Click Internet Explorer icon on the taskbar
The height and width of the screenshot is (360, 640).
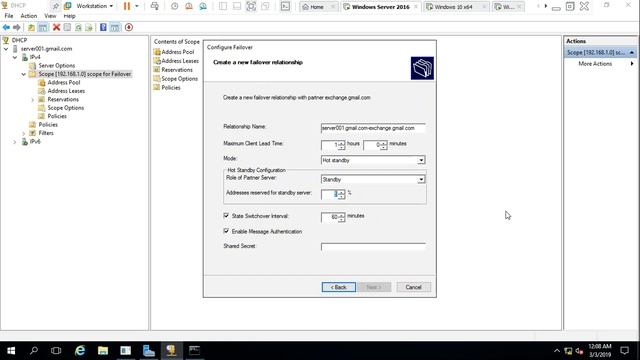80,351
